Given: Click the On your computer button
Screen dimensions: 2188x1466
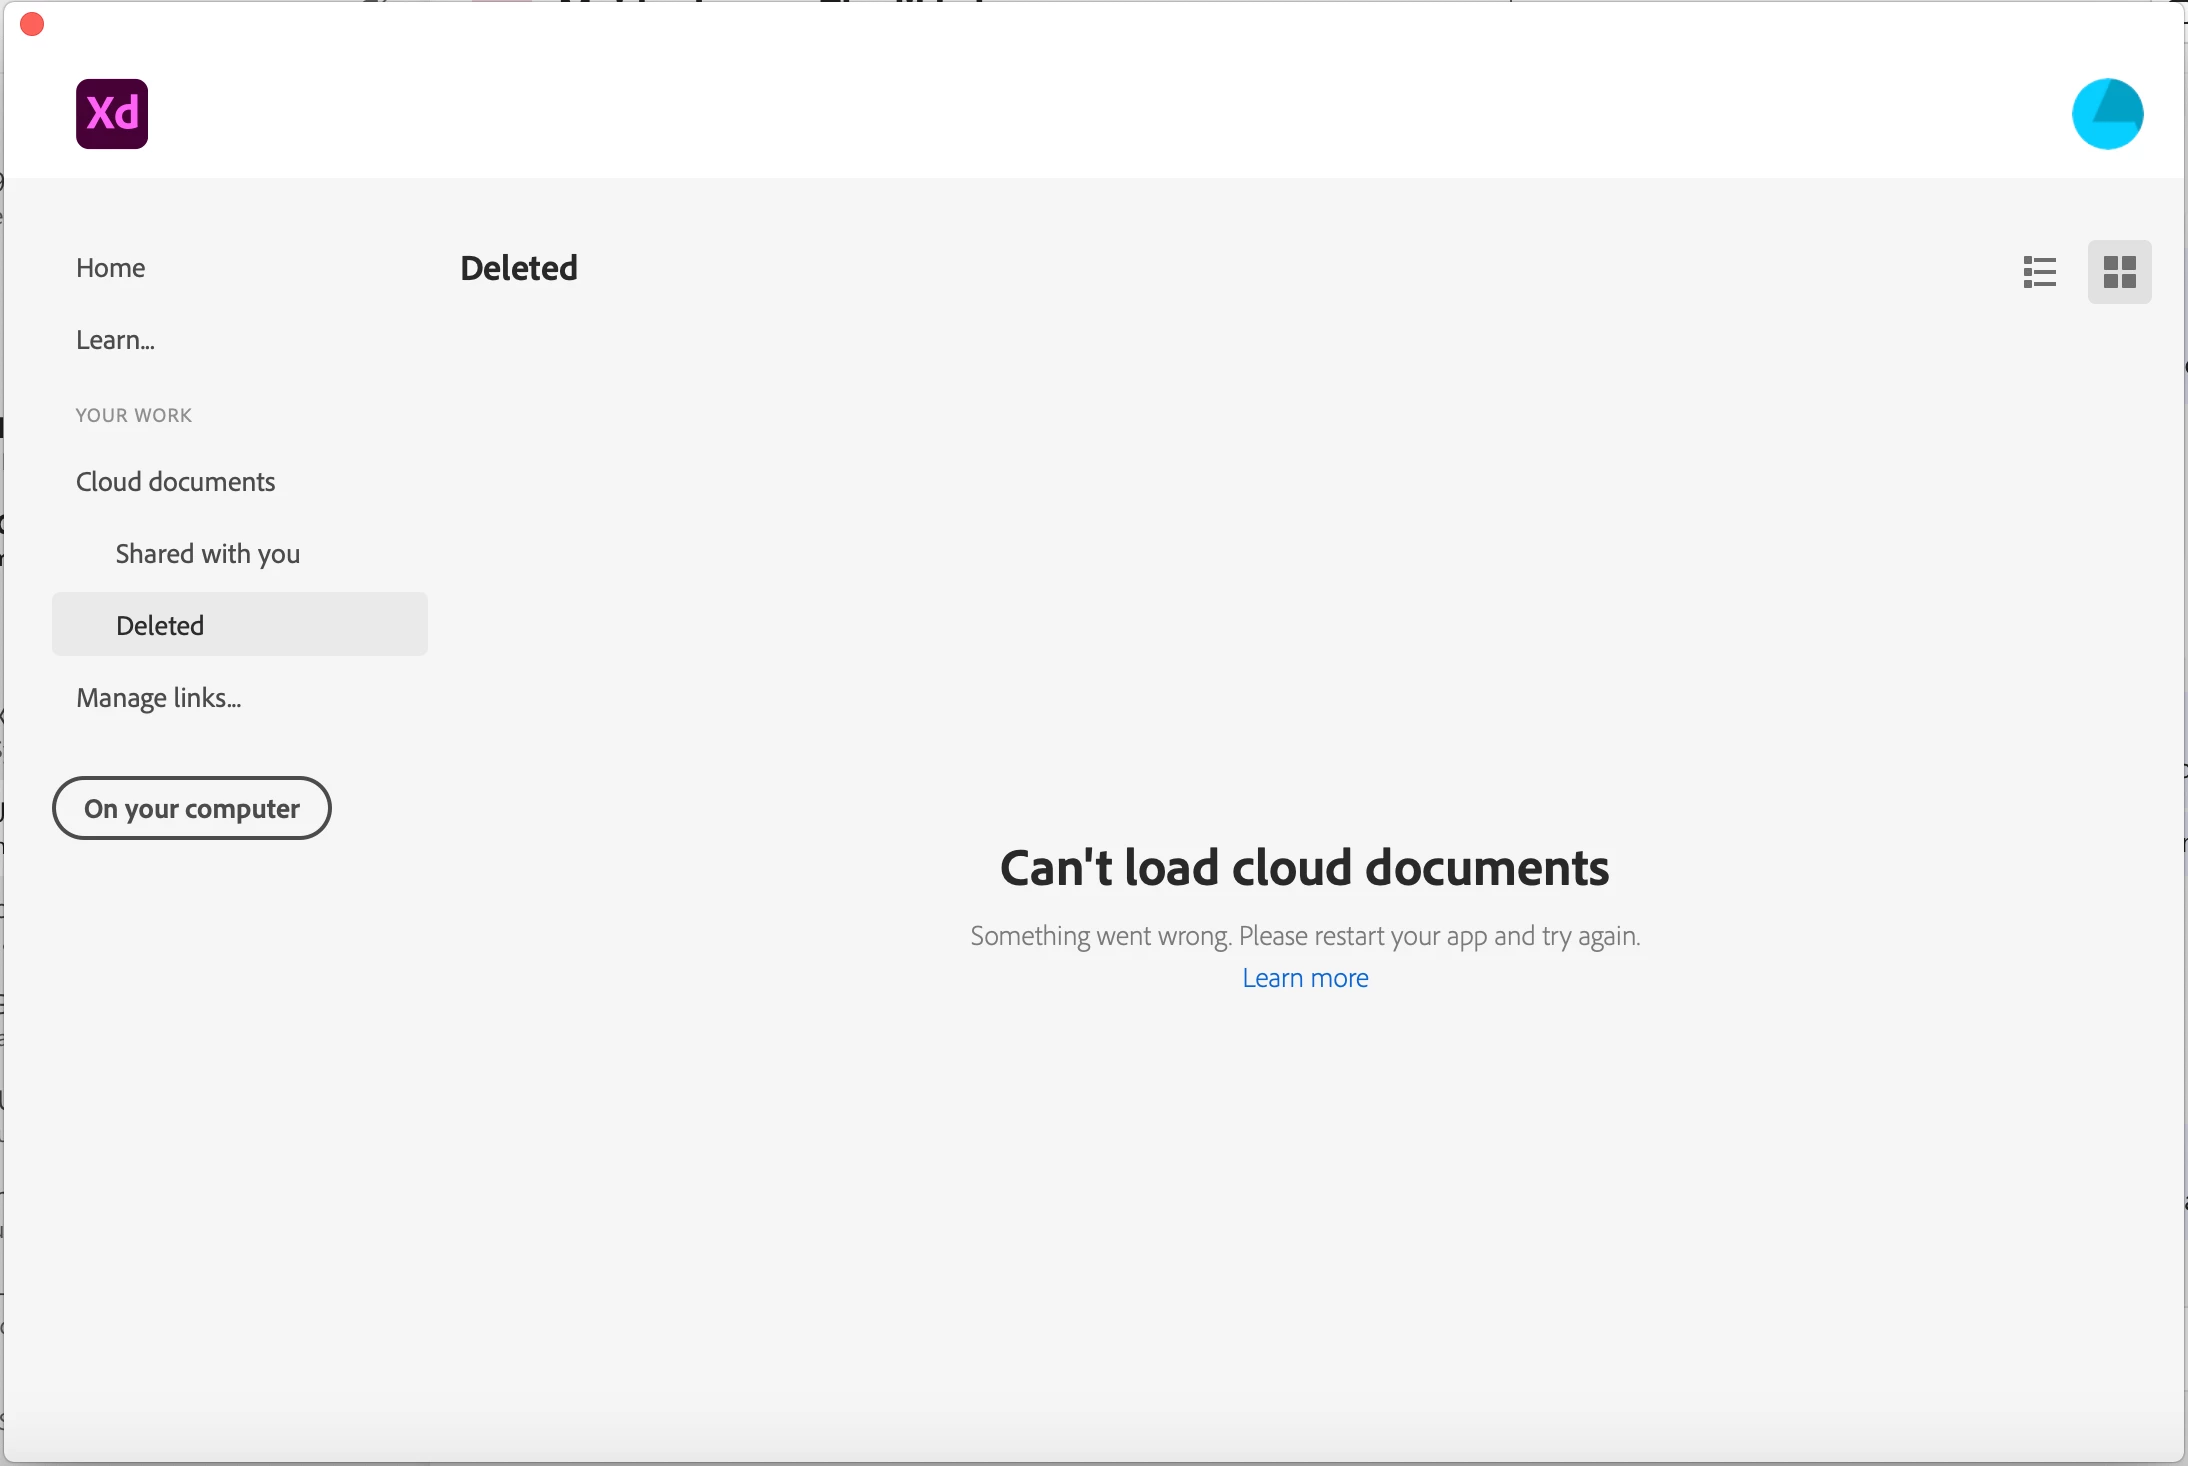Looking at the screenshot, I should click(191, 808).
